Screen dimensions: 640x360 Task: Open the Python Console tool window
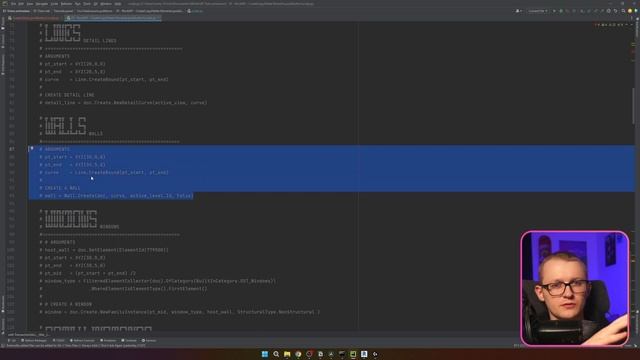(x=82, y=340)
